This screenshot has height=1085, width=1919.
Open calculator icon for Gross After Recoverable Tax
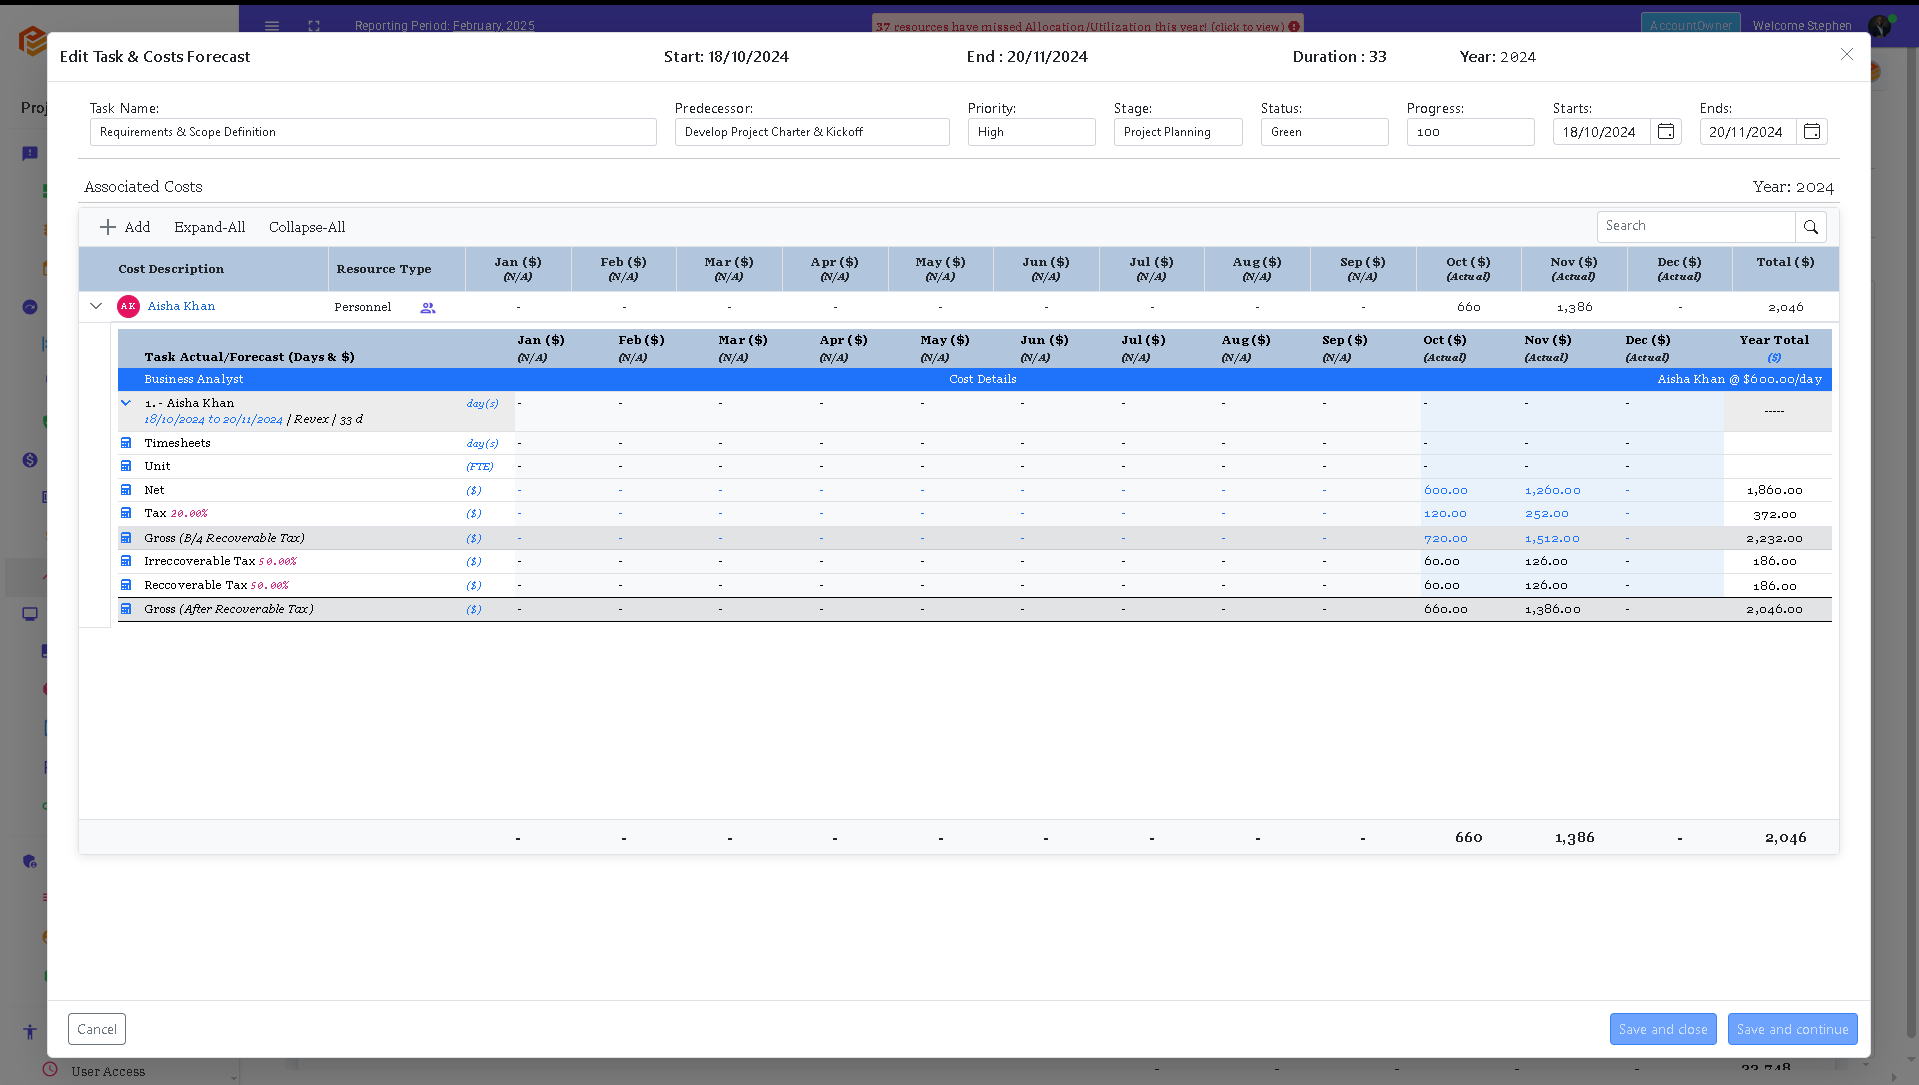pyautogui.click(x=126, y=609)
